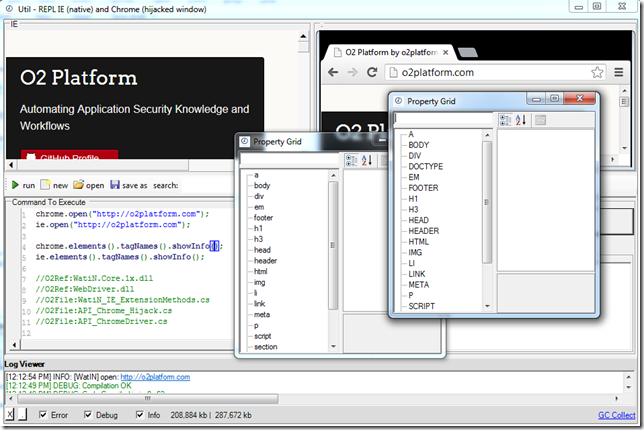The image size is (644, 430).
Task: Bookmark the page with the star icon
Action: click(597, 72)
